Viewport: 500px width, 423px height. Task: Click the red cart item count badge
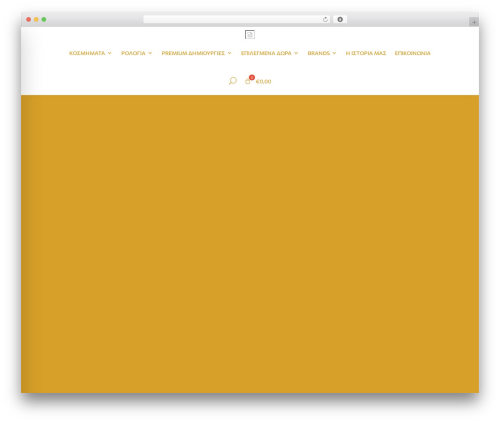click(252, 77)
